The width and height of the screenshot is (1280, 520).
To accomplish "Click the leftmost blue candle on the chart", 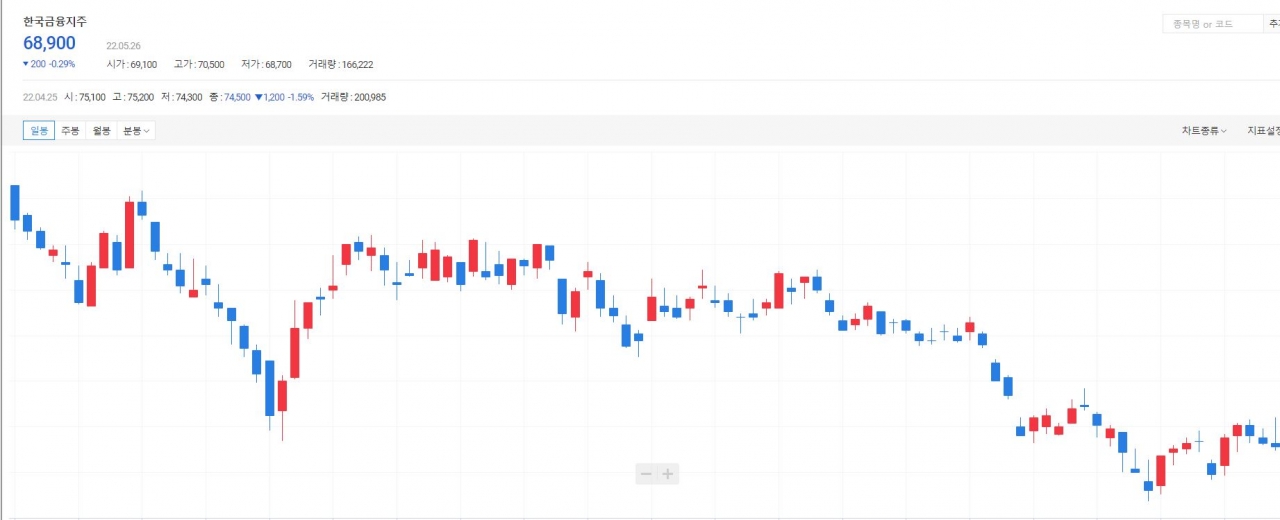I will [15, 203].
